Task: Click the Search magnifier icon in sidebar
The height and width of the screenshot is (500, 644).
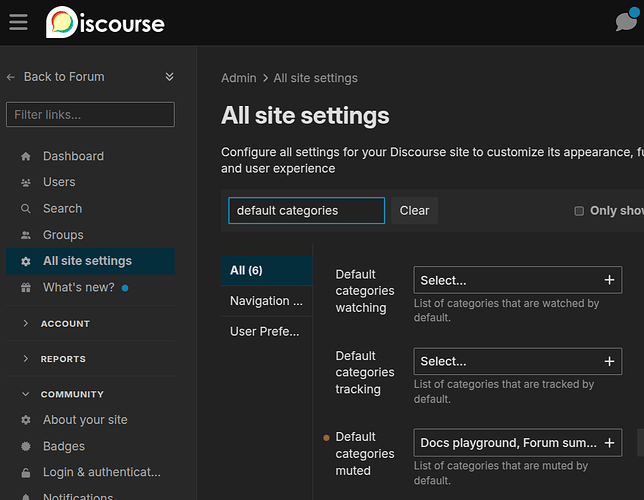Action: point(26,209)
